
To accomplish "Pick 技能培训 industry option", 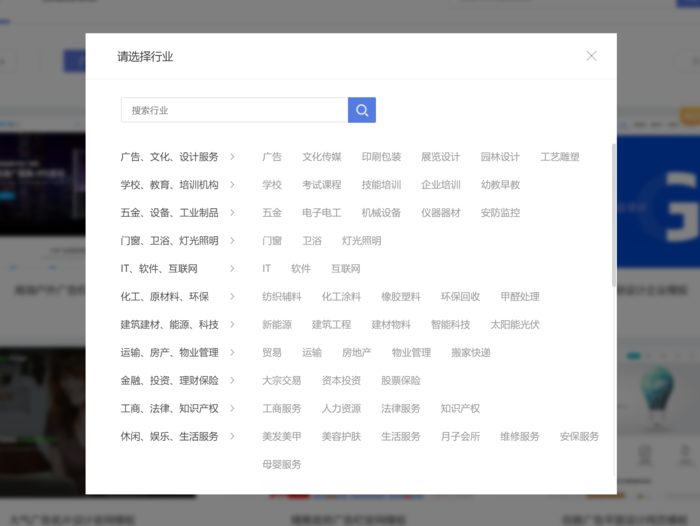I will point(381,185).
